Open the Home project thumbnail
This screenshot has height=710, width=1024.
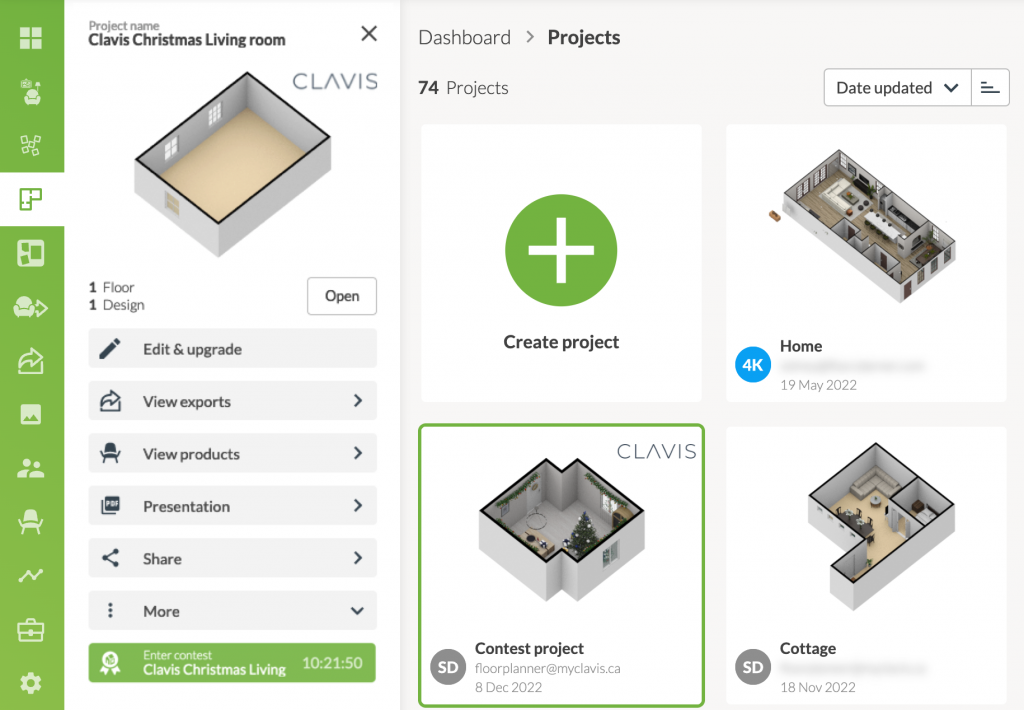click(x=866, y=225)
